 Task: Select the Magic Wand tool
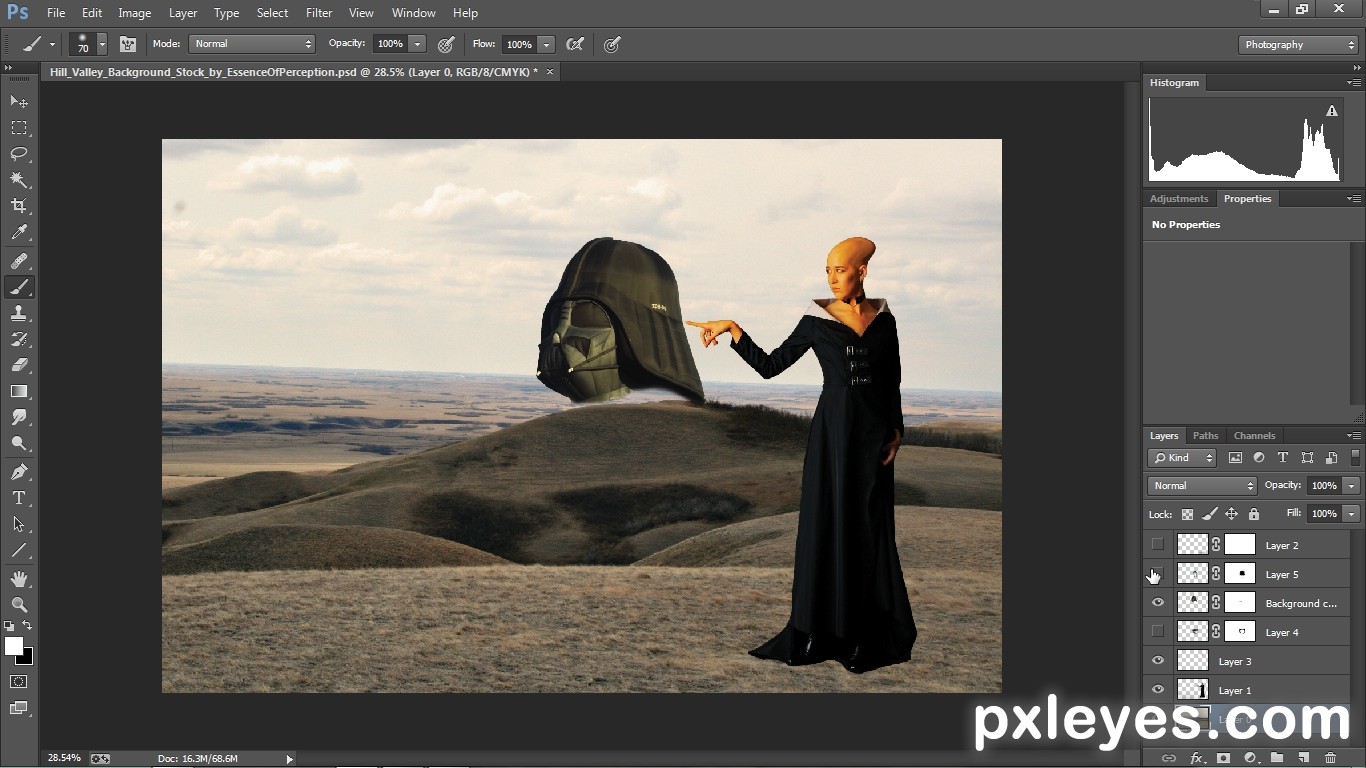19,180
